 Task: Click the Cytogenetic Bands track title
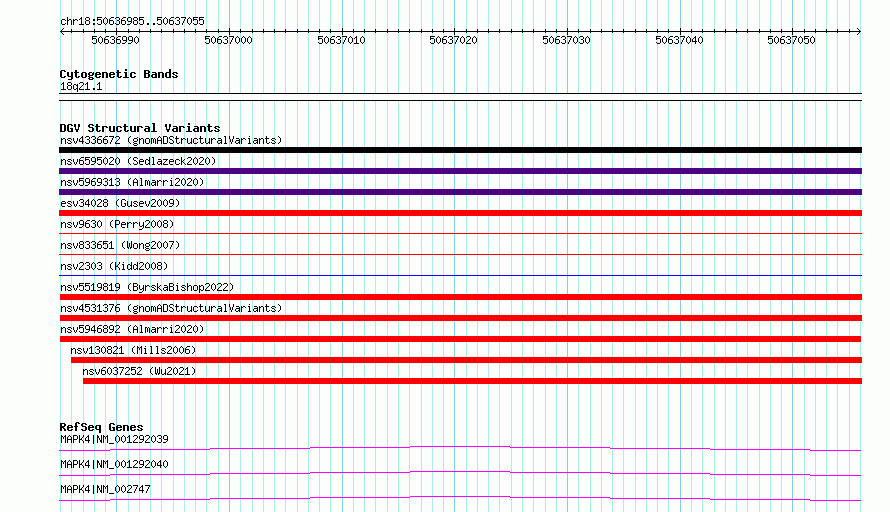(119, 74)
